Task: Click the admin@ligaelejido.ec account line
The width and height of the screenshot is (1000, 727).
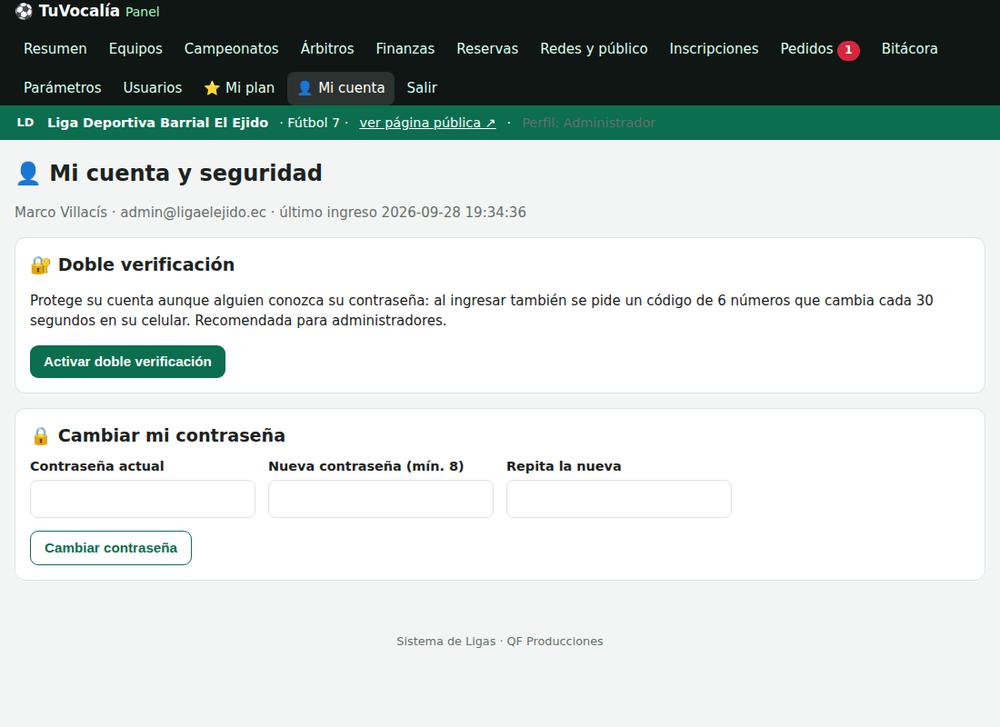Action: (270, 212)
